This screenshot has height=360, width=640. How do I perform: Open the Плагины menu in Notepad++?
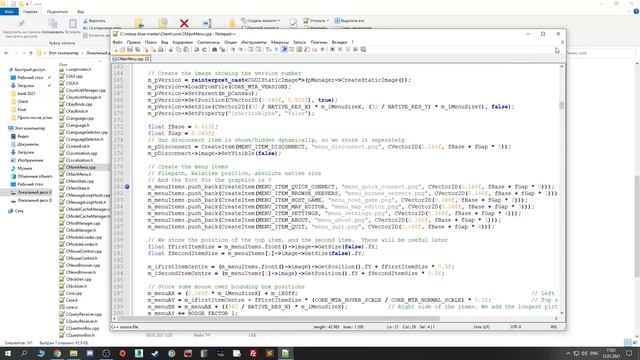pyautogui.click(x=319, y=42)
